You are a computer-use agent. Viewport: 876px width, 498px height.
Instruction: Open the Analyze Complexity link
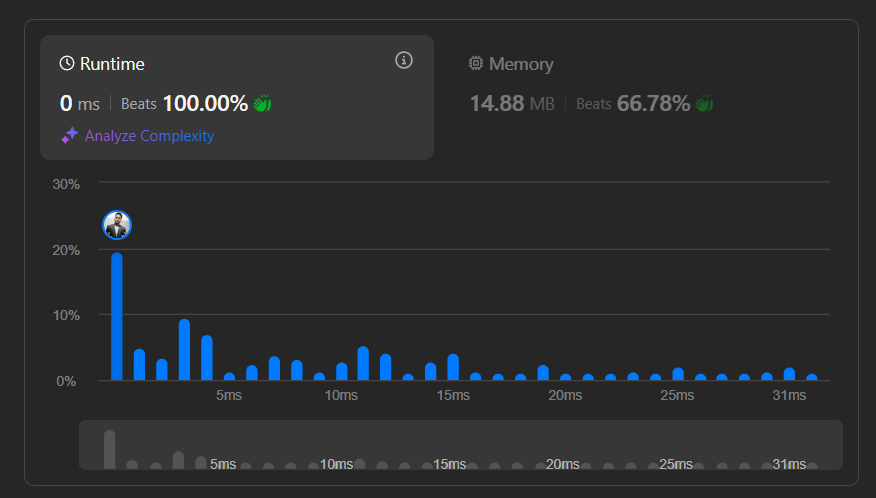coord(149,136)
